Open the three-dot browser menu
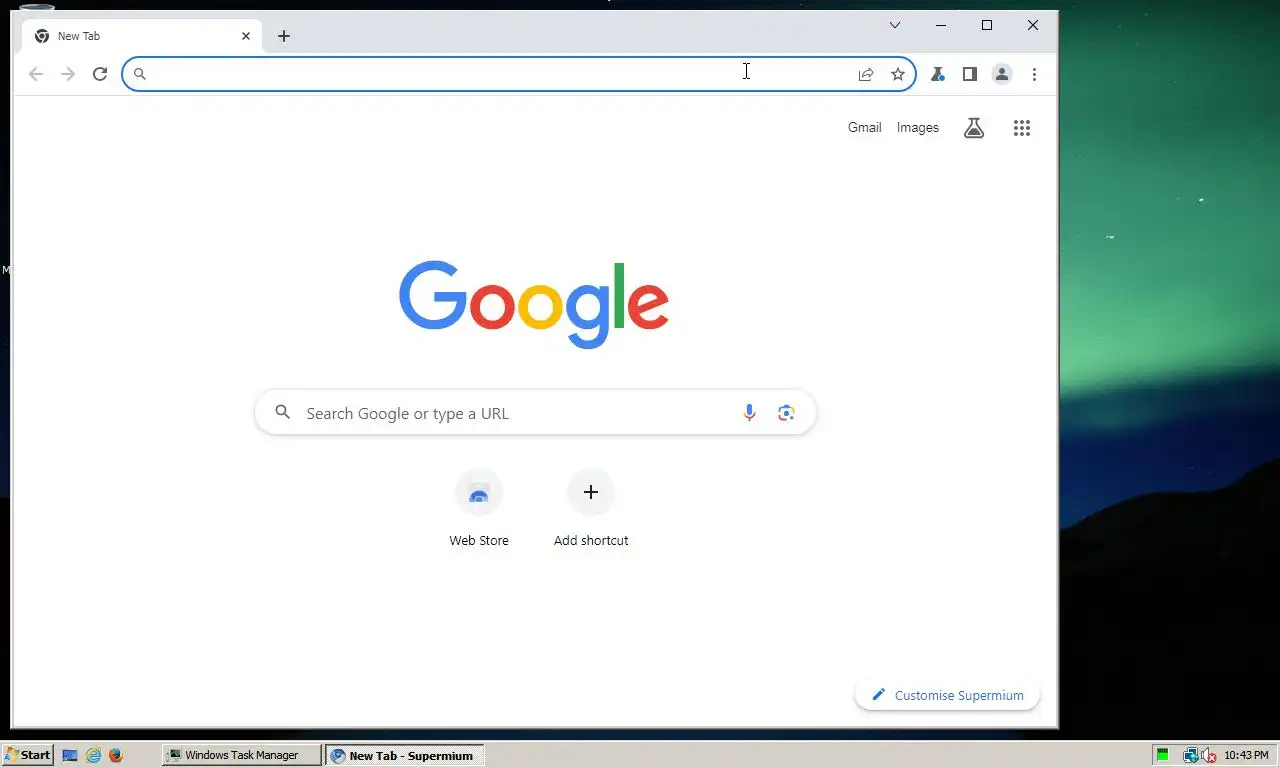The width and height of the screenshot is (1280, 768). [1034, 74]
